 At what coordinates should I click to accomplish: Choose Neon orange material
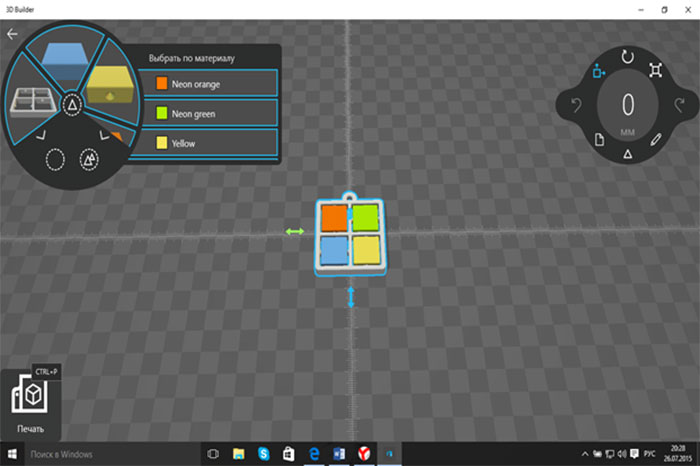(209, 83)
